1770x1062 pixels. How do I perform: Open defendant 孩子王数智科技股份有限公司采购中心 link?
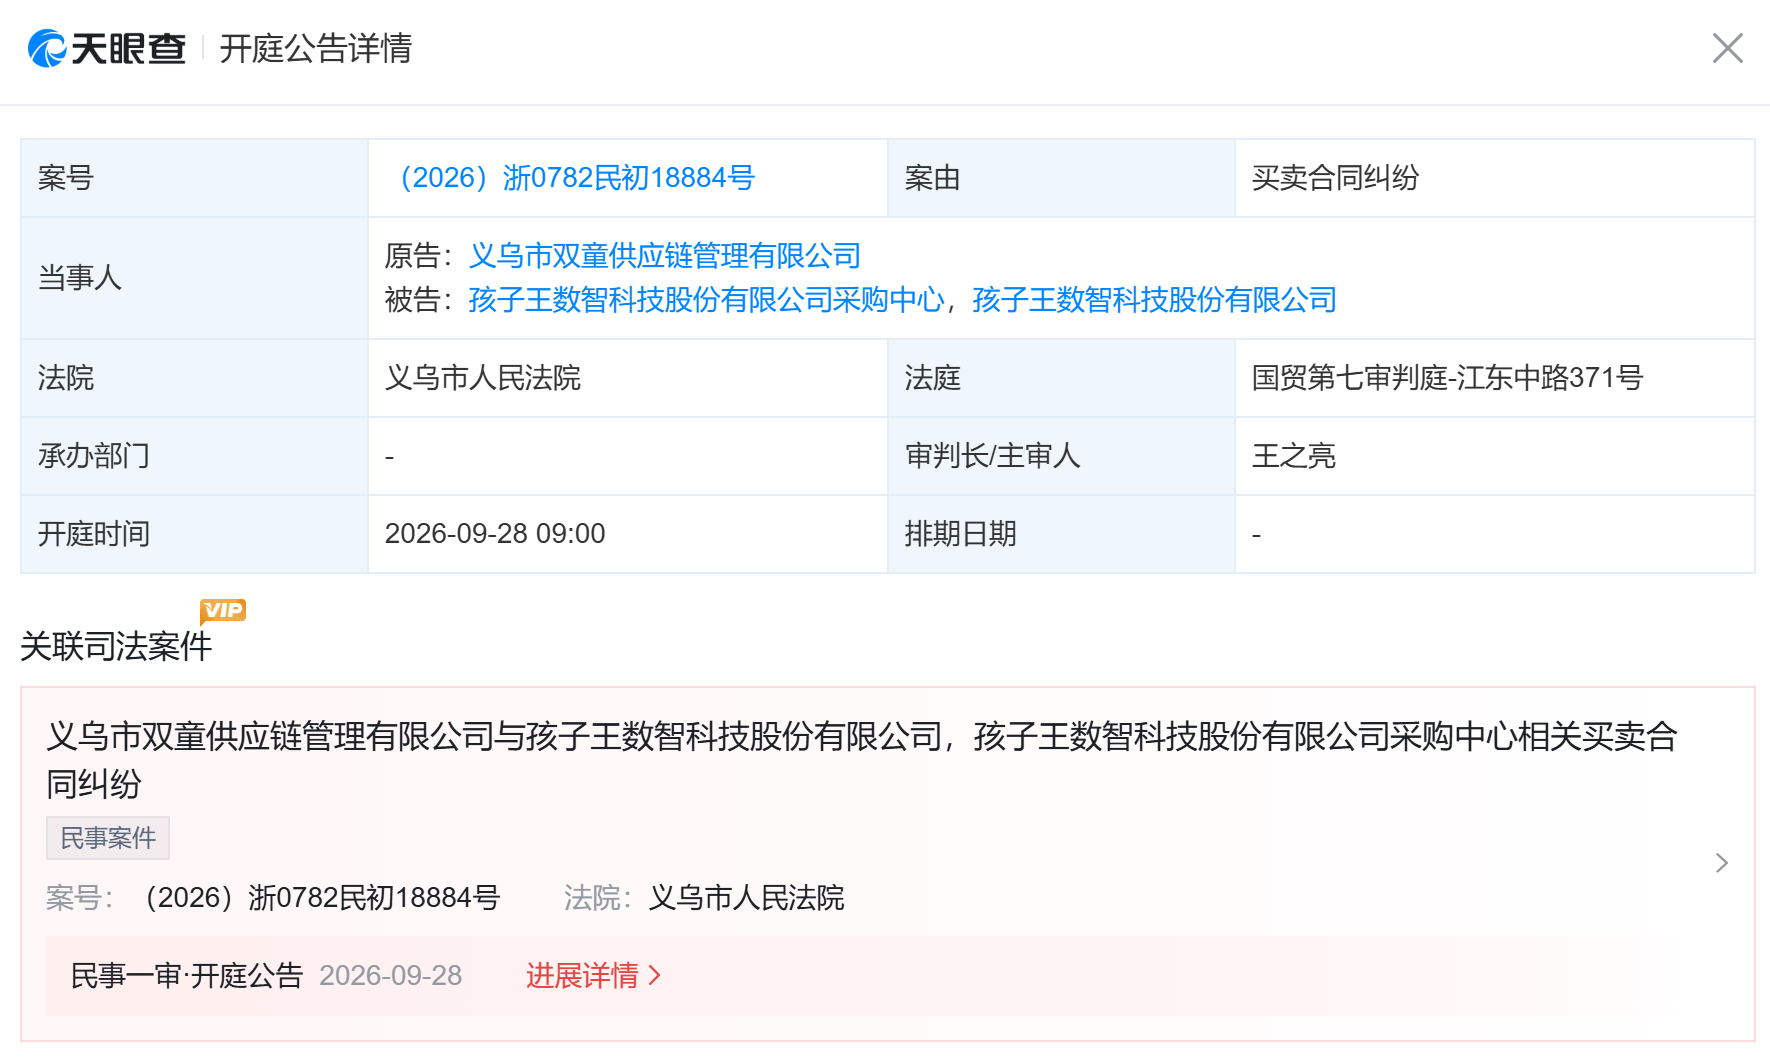click(x=706, y=300)
